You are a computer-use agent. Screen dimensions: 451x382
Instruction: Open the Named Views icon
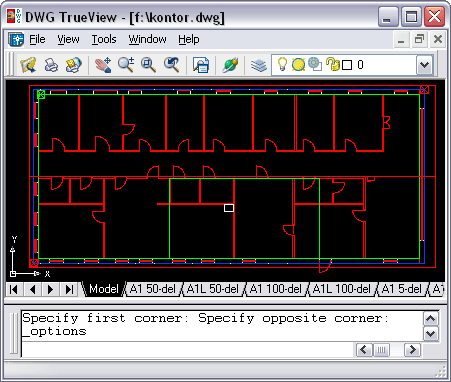tap(201, 65)
